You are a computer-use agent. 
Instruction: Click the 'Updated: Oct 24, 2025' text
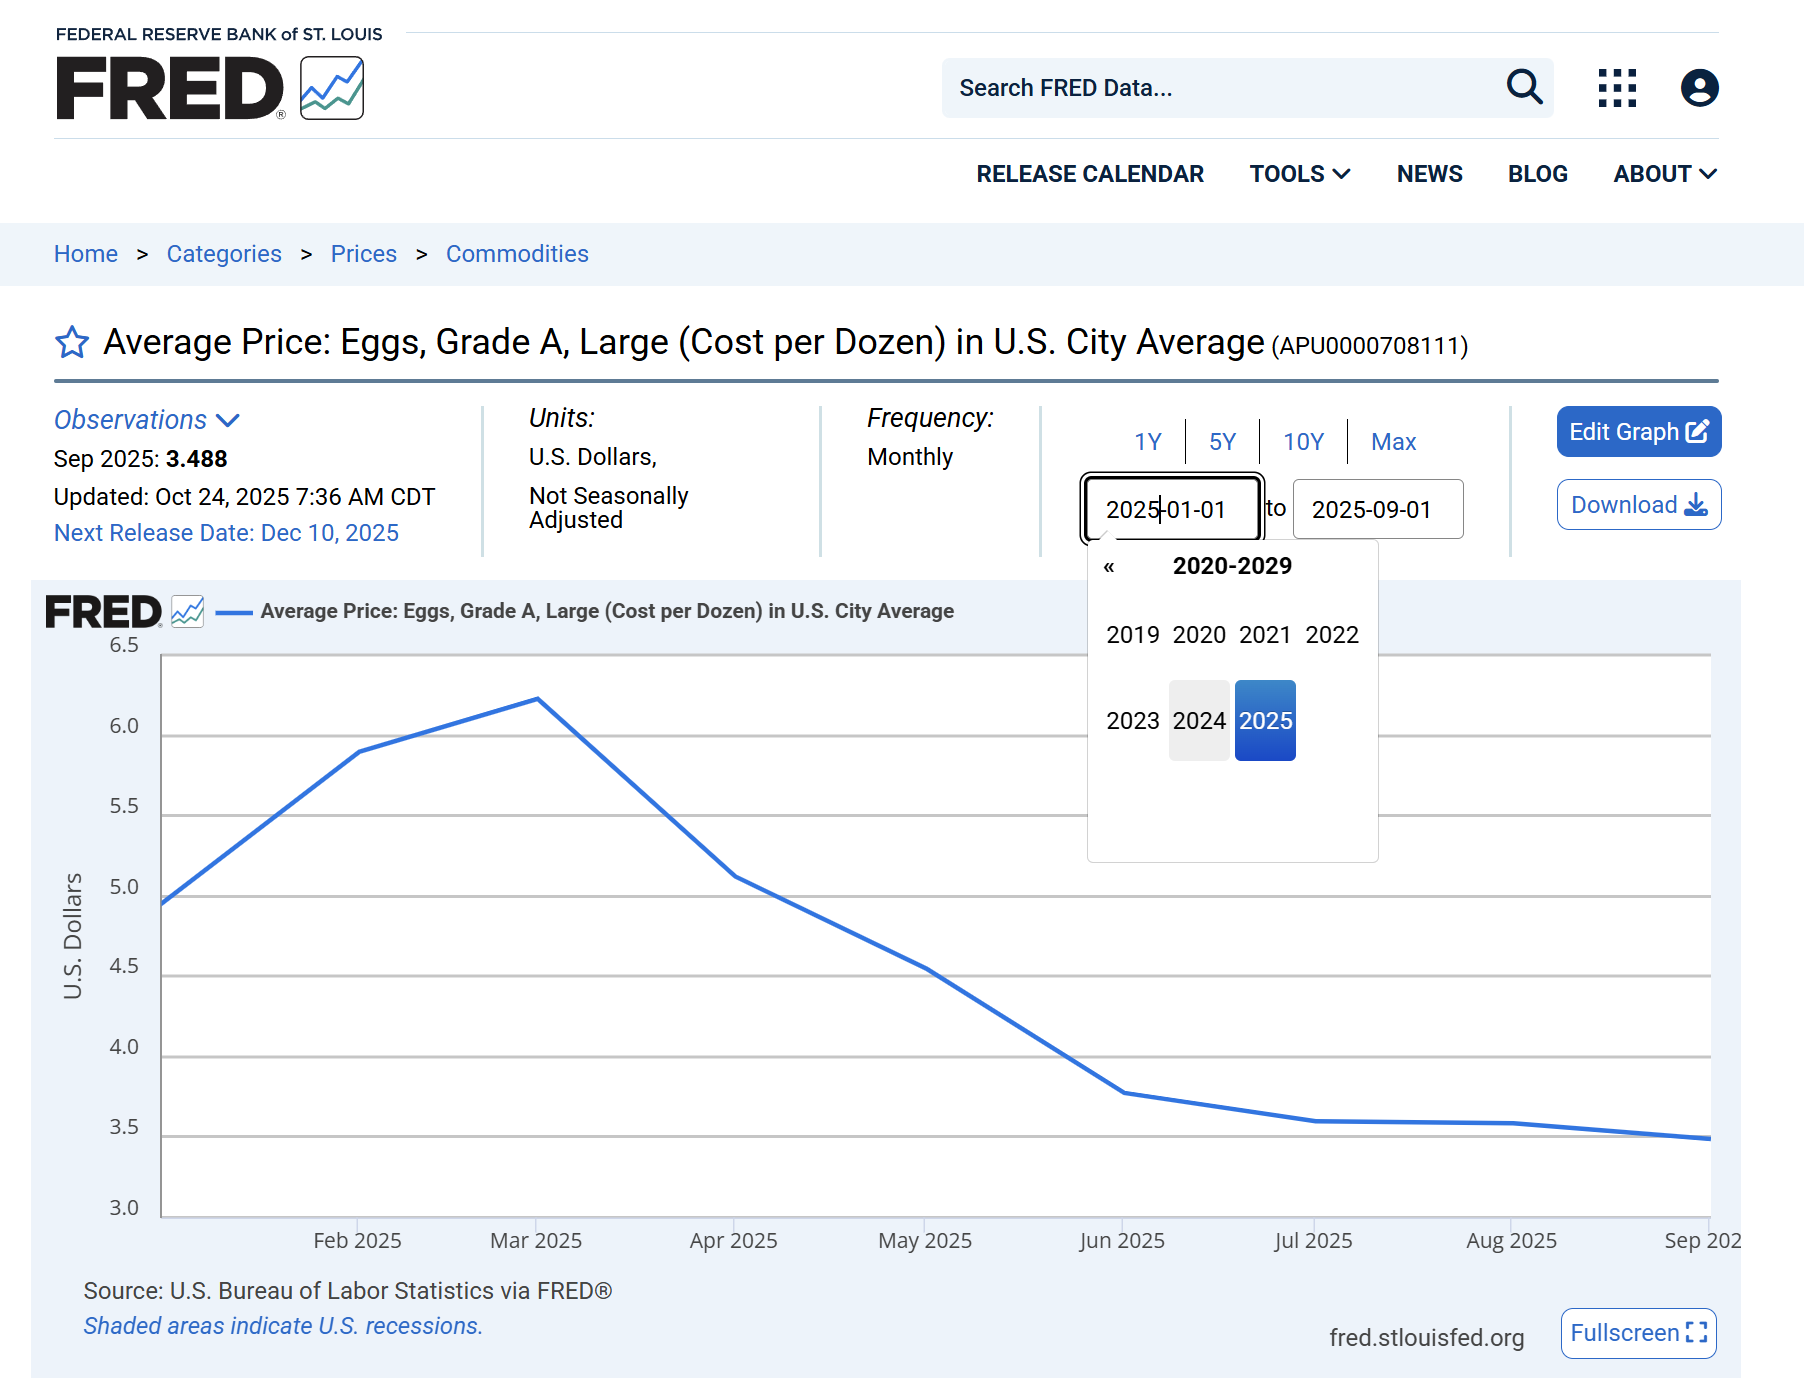tap(244, 497)
